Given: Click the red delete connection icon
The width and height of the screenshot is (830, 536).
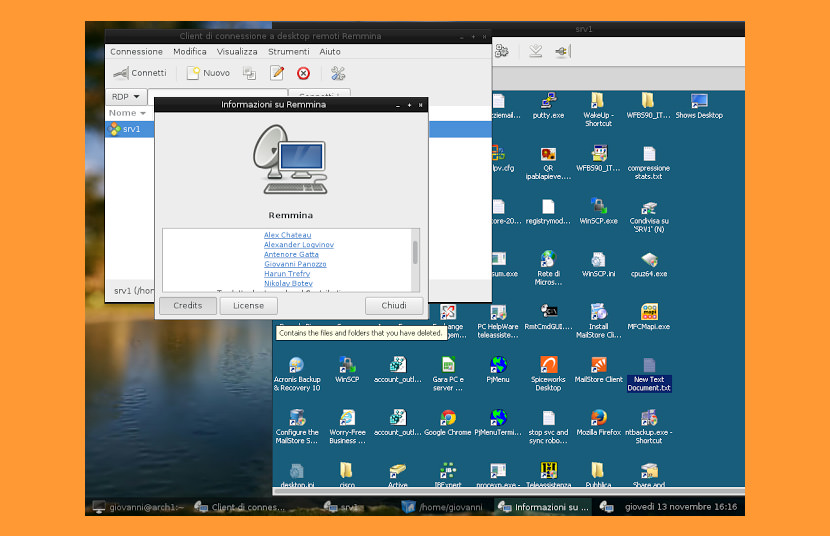Looking at the screenshot, I should pos(303,73).
